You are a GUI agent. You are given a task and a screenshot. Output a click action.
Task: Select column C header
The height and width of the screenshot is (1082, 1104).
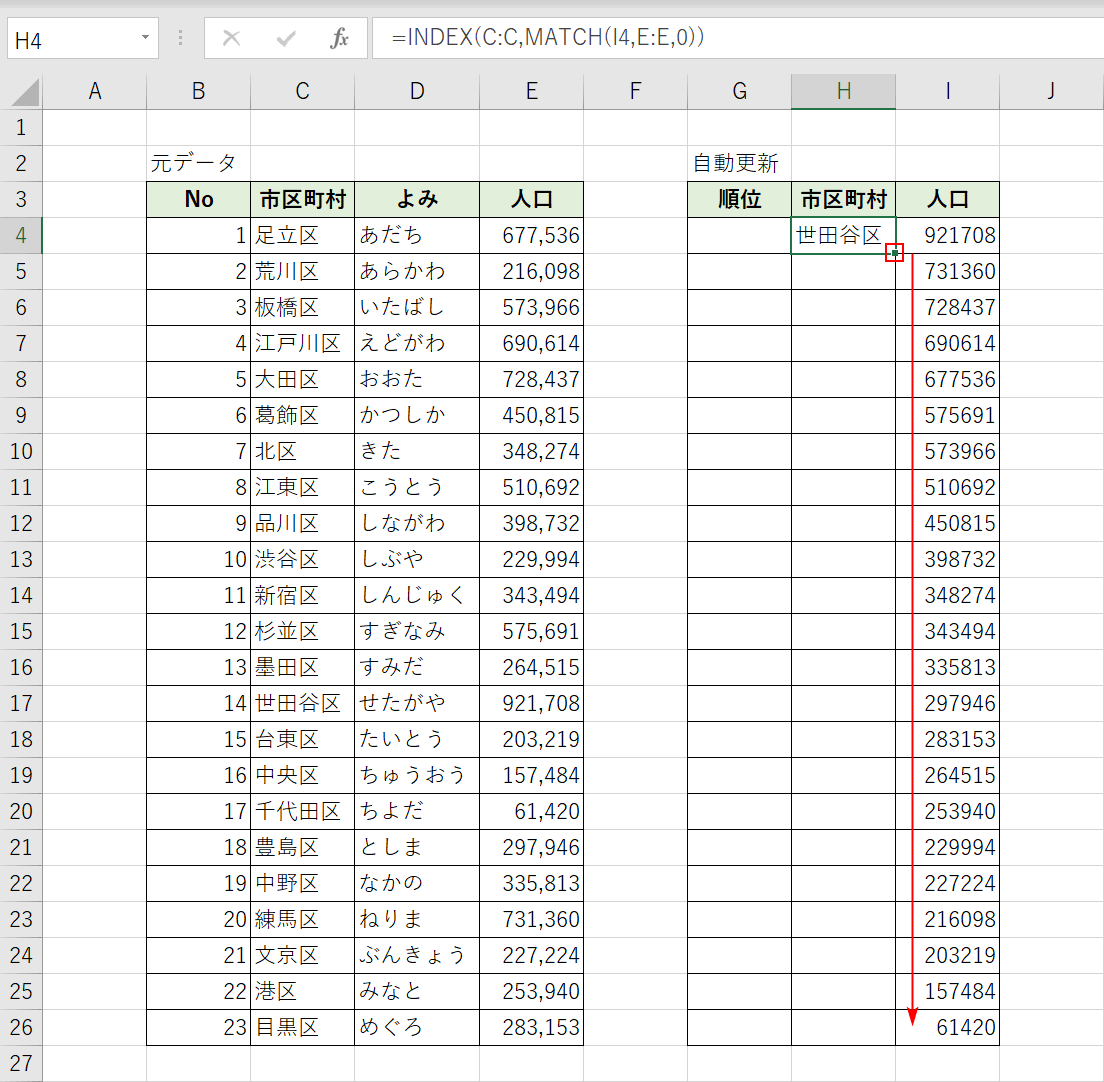pyautogui.click(x=303, y=92)
